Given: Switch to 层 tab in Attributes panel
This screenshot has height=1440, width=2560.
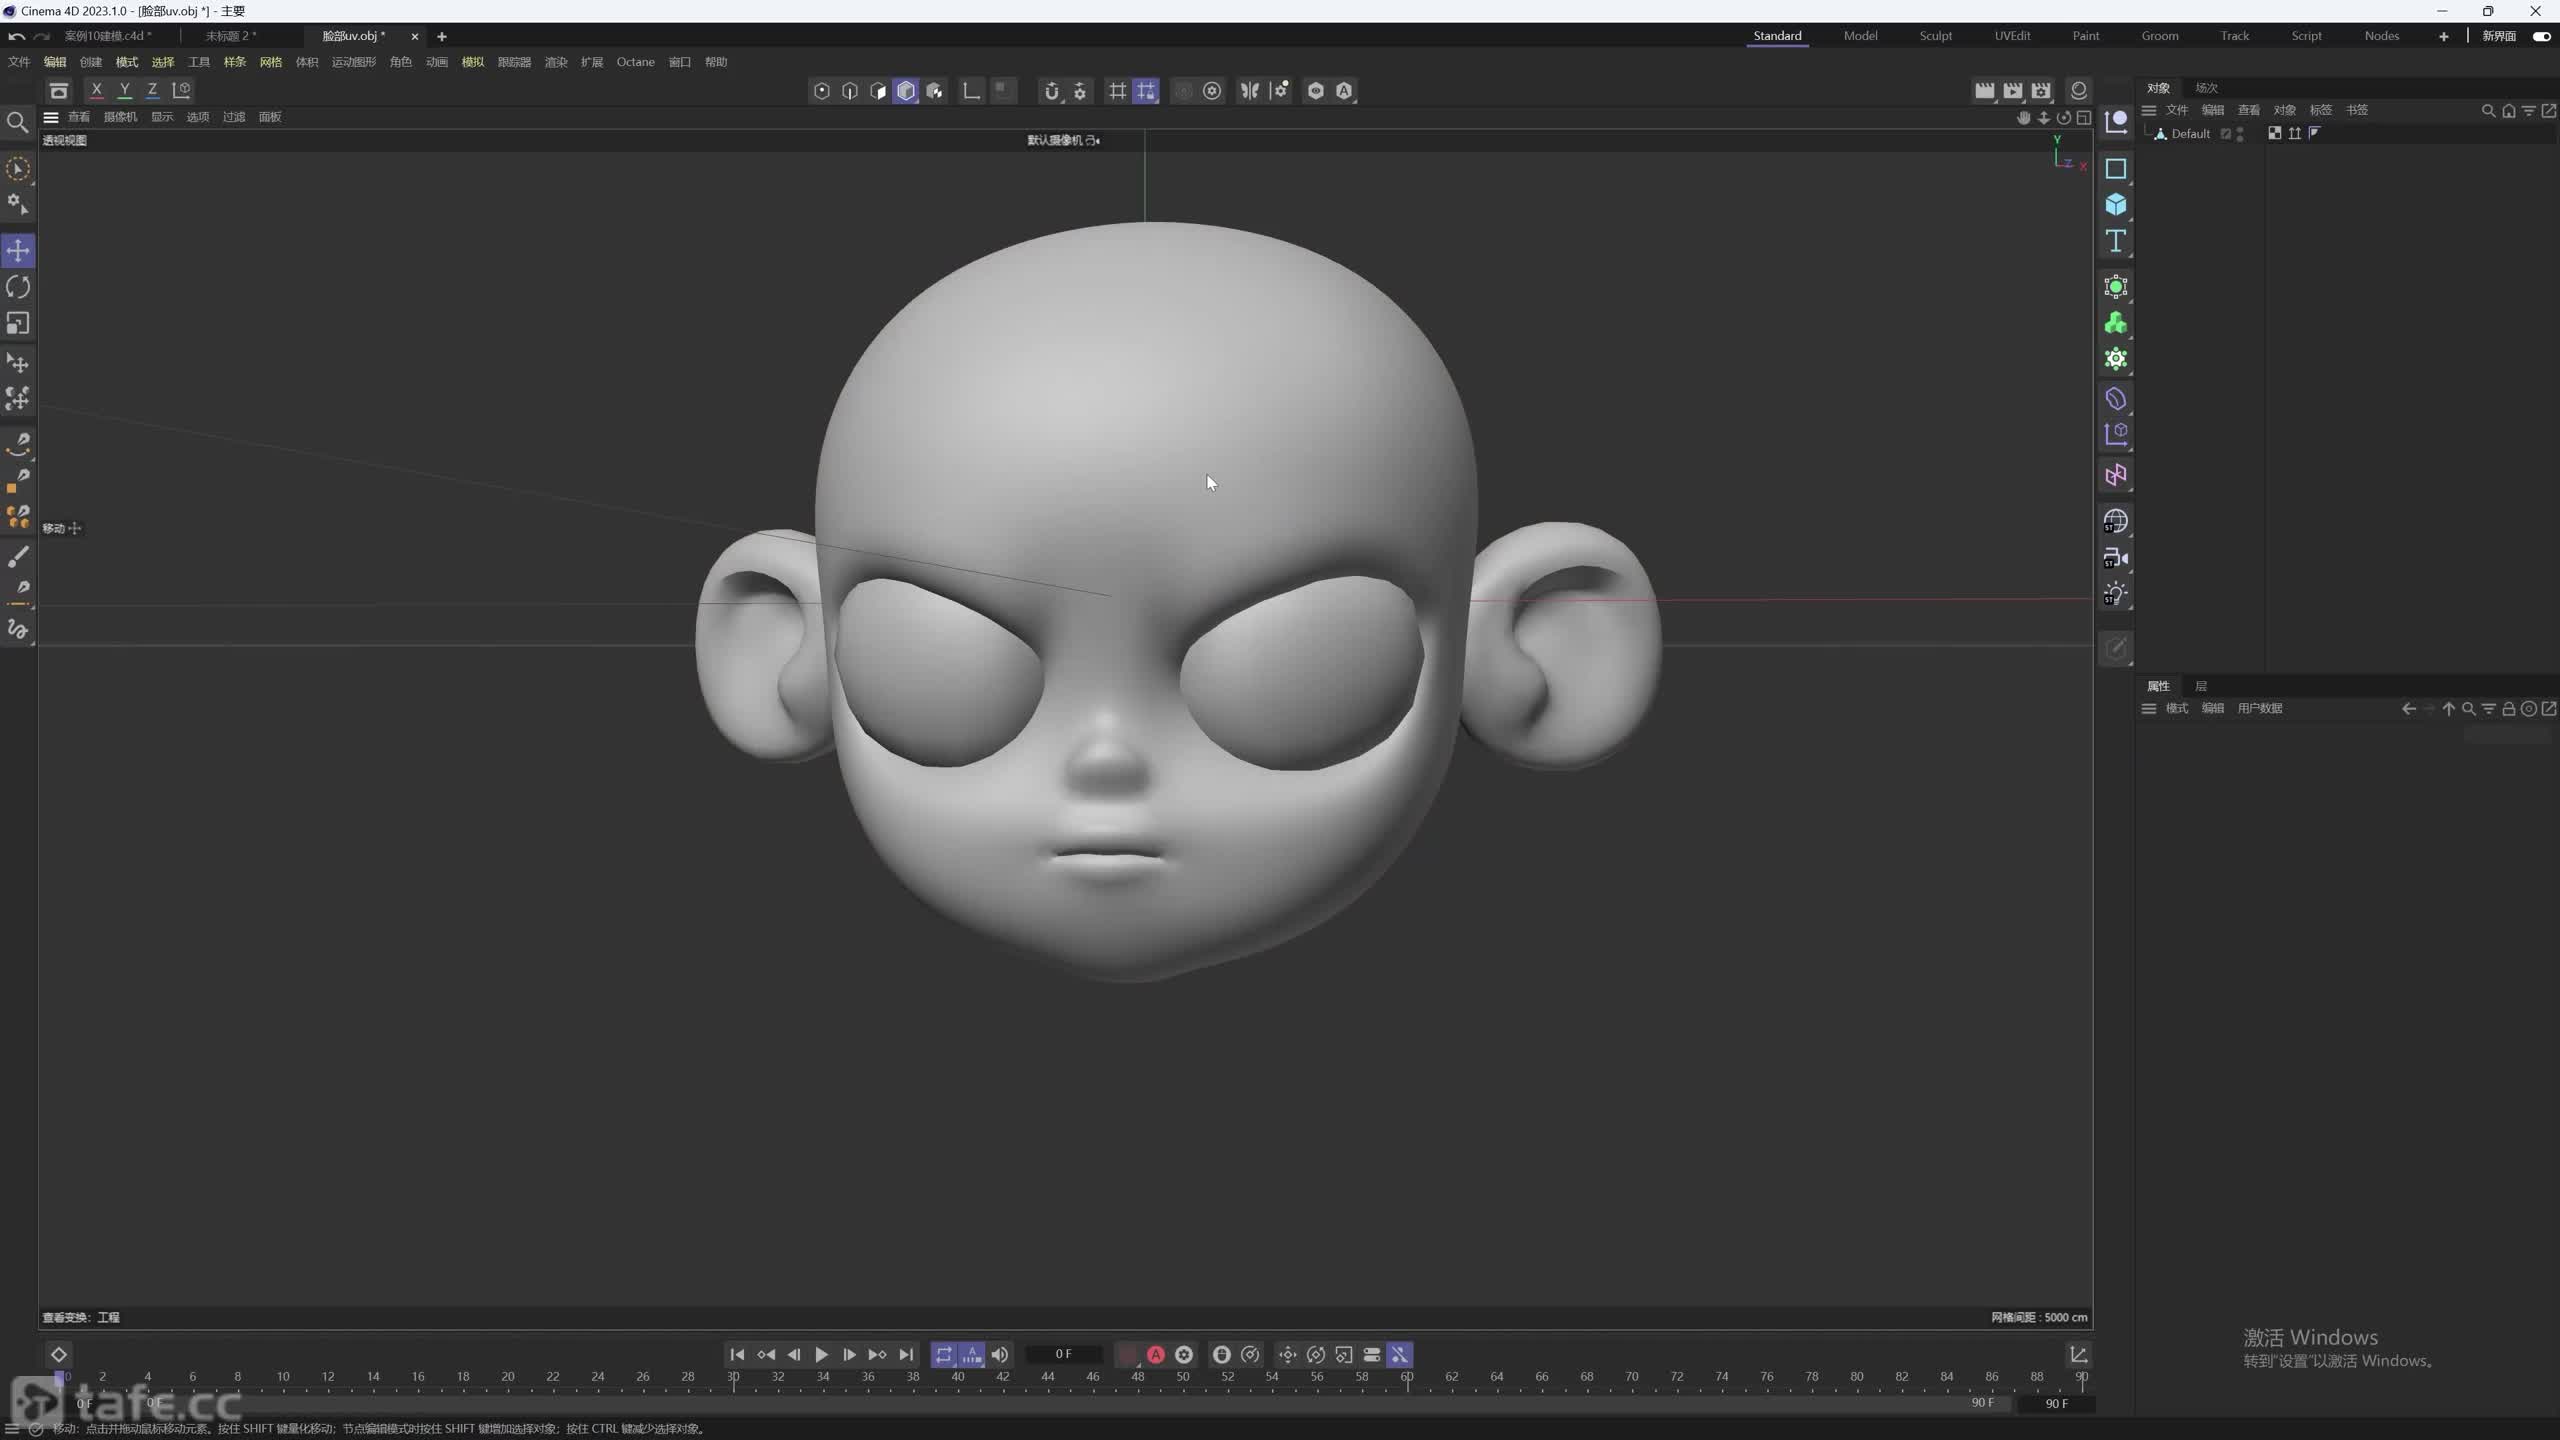Looking at the screenshot, I should (2200, 686).
